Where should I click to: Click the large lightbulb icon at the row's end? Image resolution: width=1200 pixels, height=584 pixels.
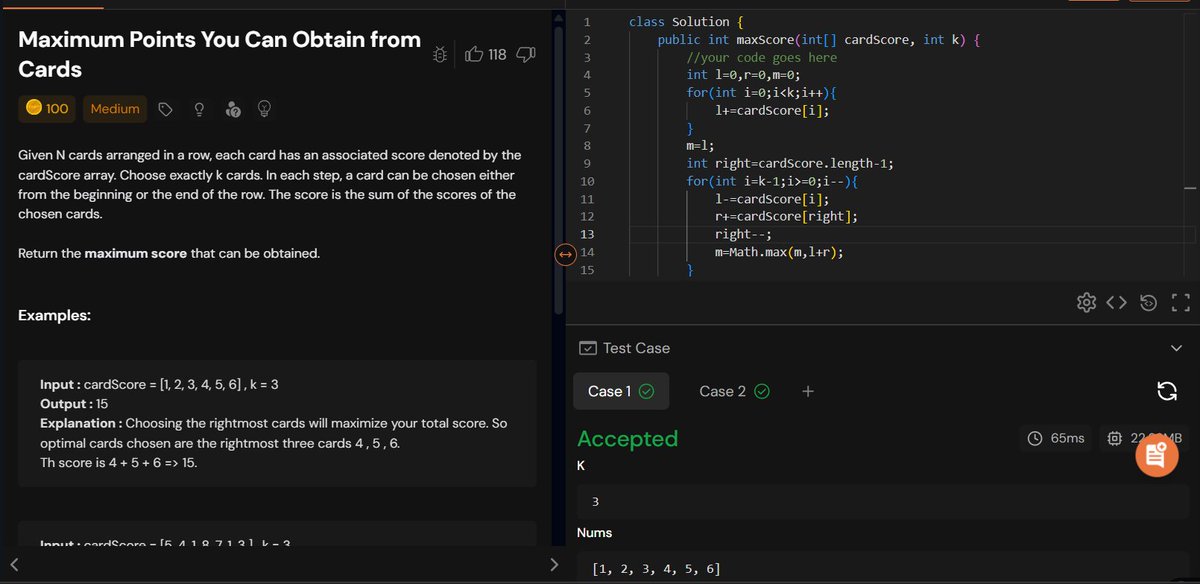click(x=265, y=109)
